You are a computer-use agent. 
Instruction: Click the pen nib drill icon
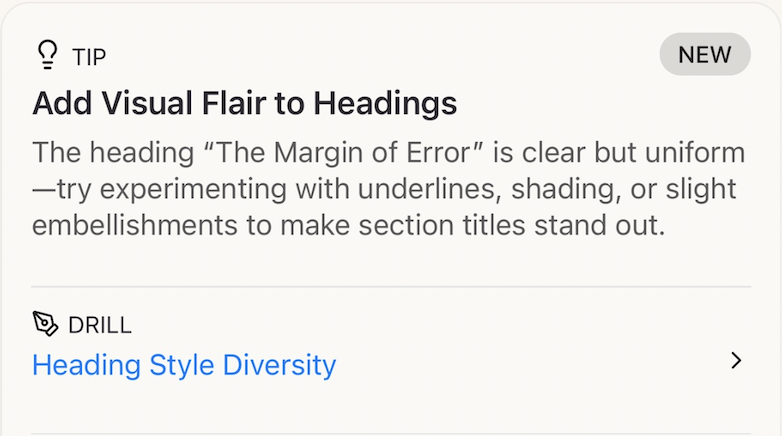(46, 324)
